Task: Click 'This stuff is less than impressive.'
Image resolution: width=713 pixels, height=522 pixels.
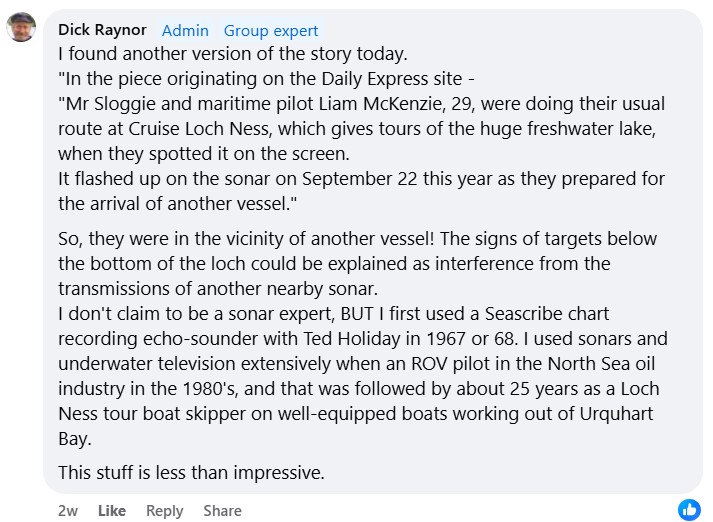Action: click(191, 472)
